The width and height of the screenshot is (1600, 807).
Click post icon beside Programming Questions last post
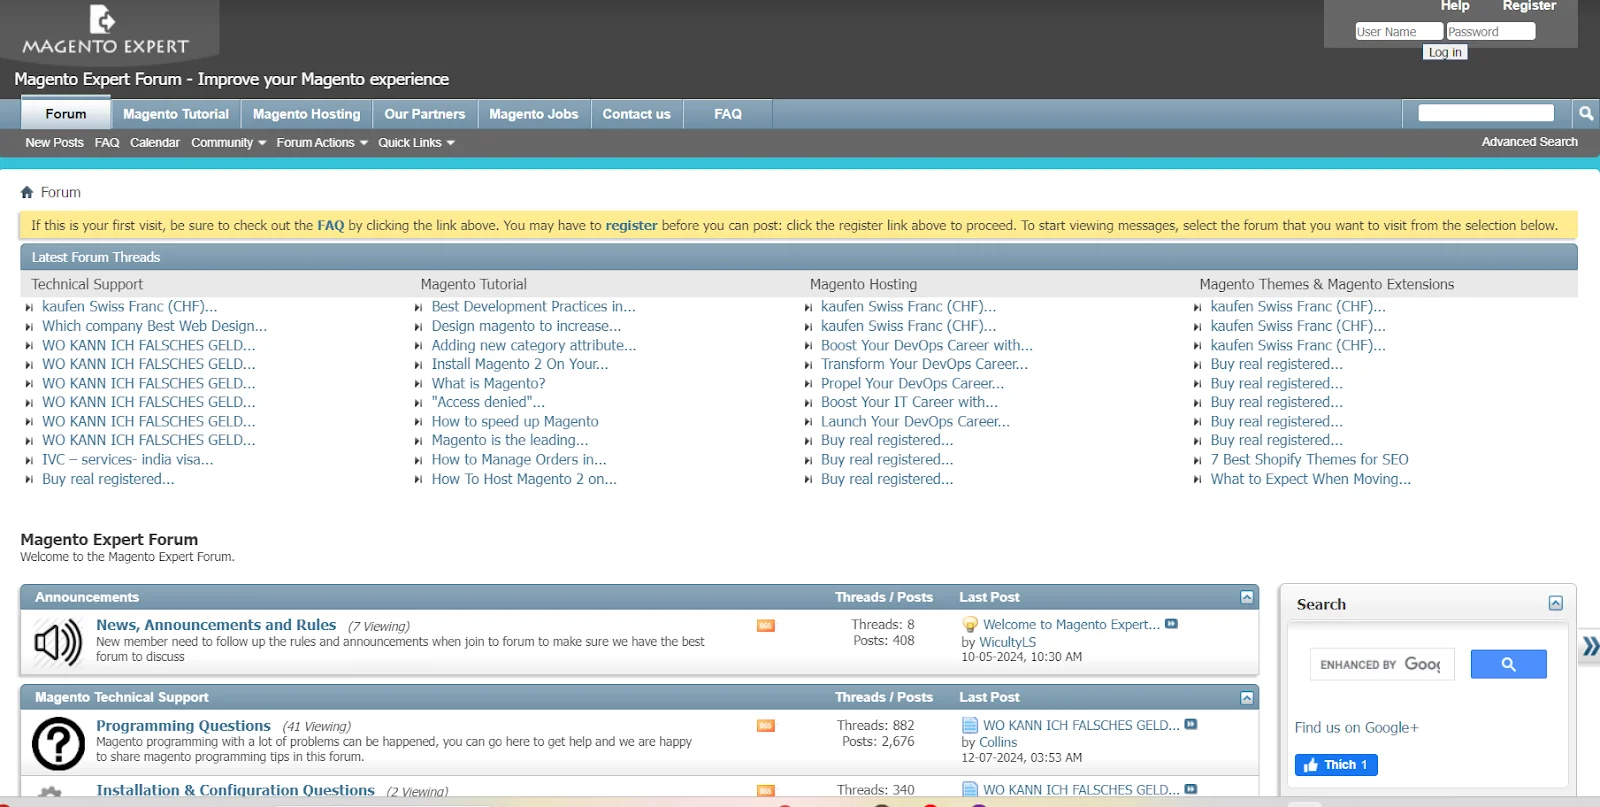point(969,725)
